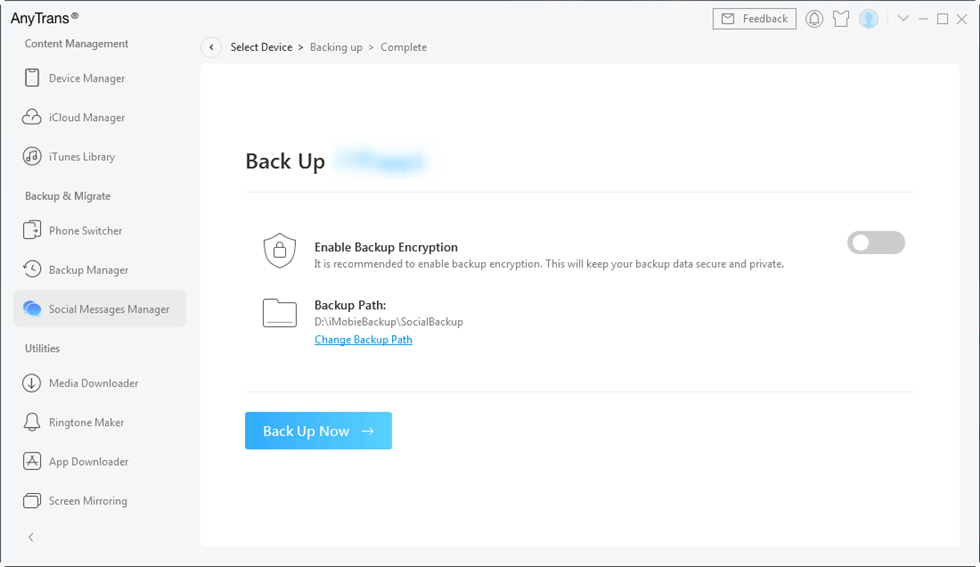This screenshot has width=980, height=567.
Task: Click the Backing up breadcrumb step
Action: click(336, 48)
